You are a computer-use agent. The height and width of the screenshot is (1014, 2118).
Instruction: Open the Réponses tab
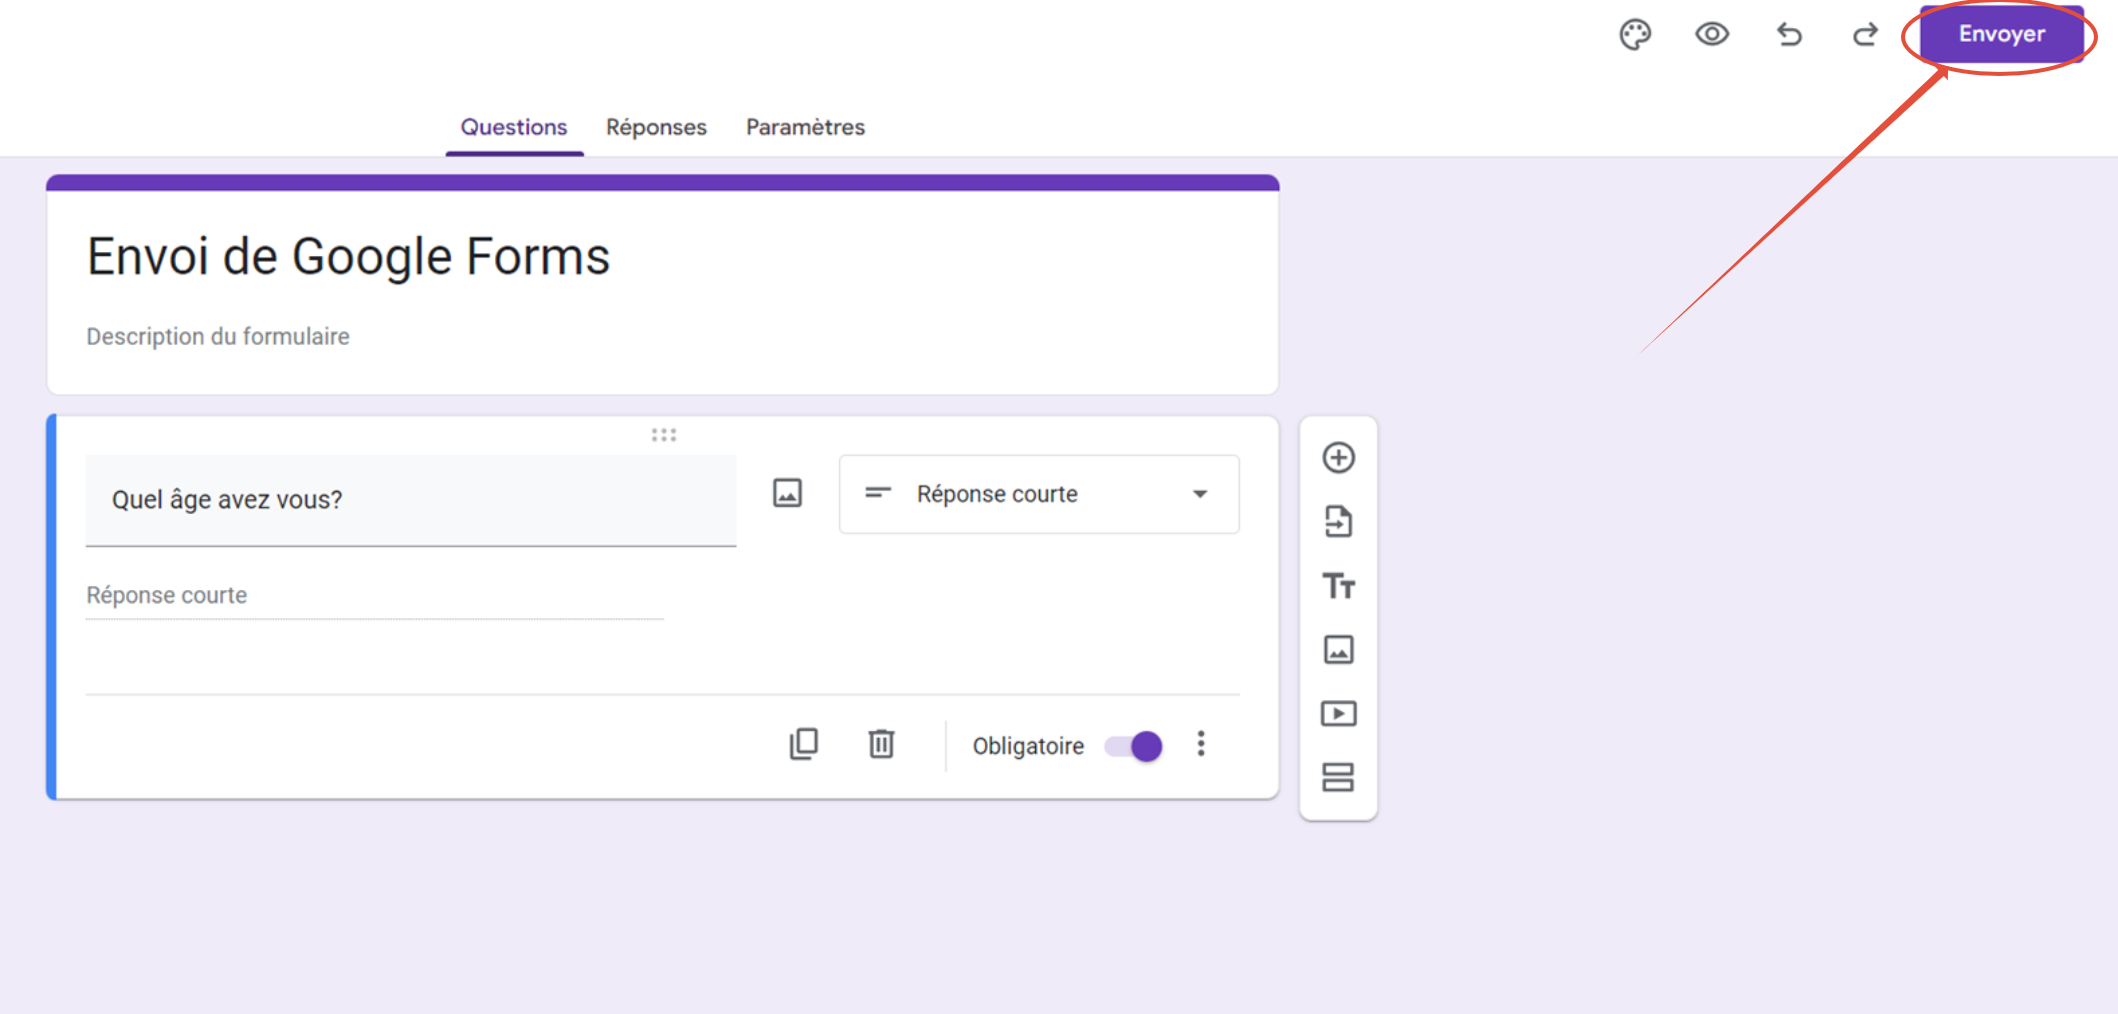[x=656, y=127]
